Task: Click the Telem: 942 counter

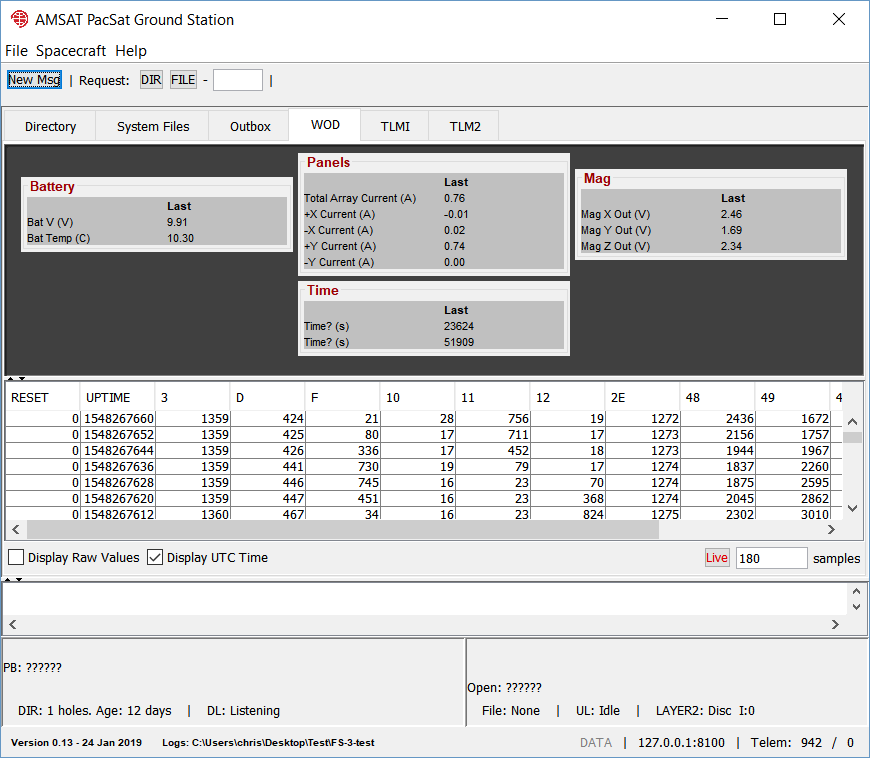Action: pyautogui.click(x=786, y=742)
